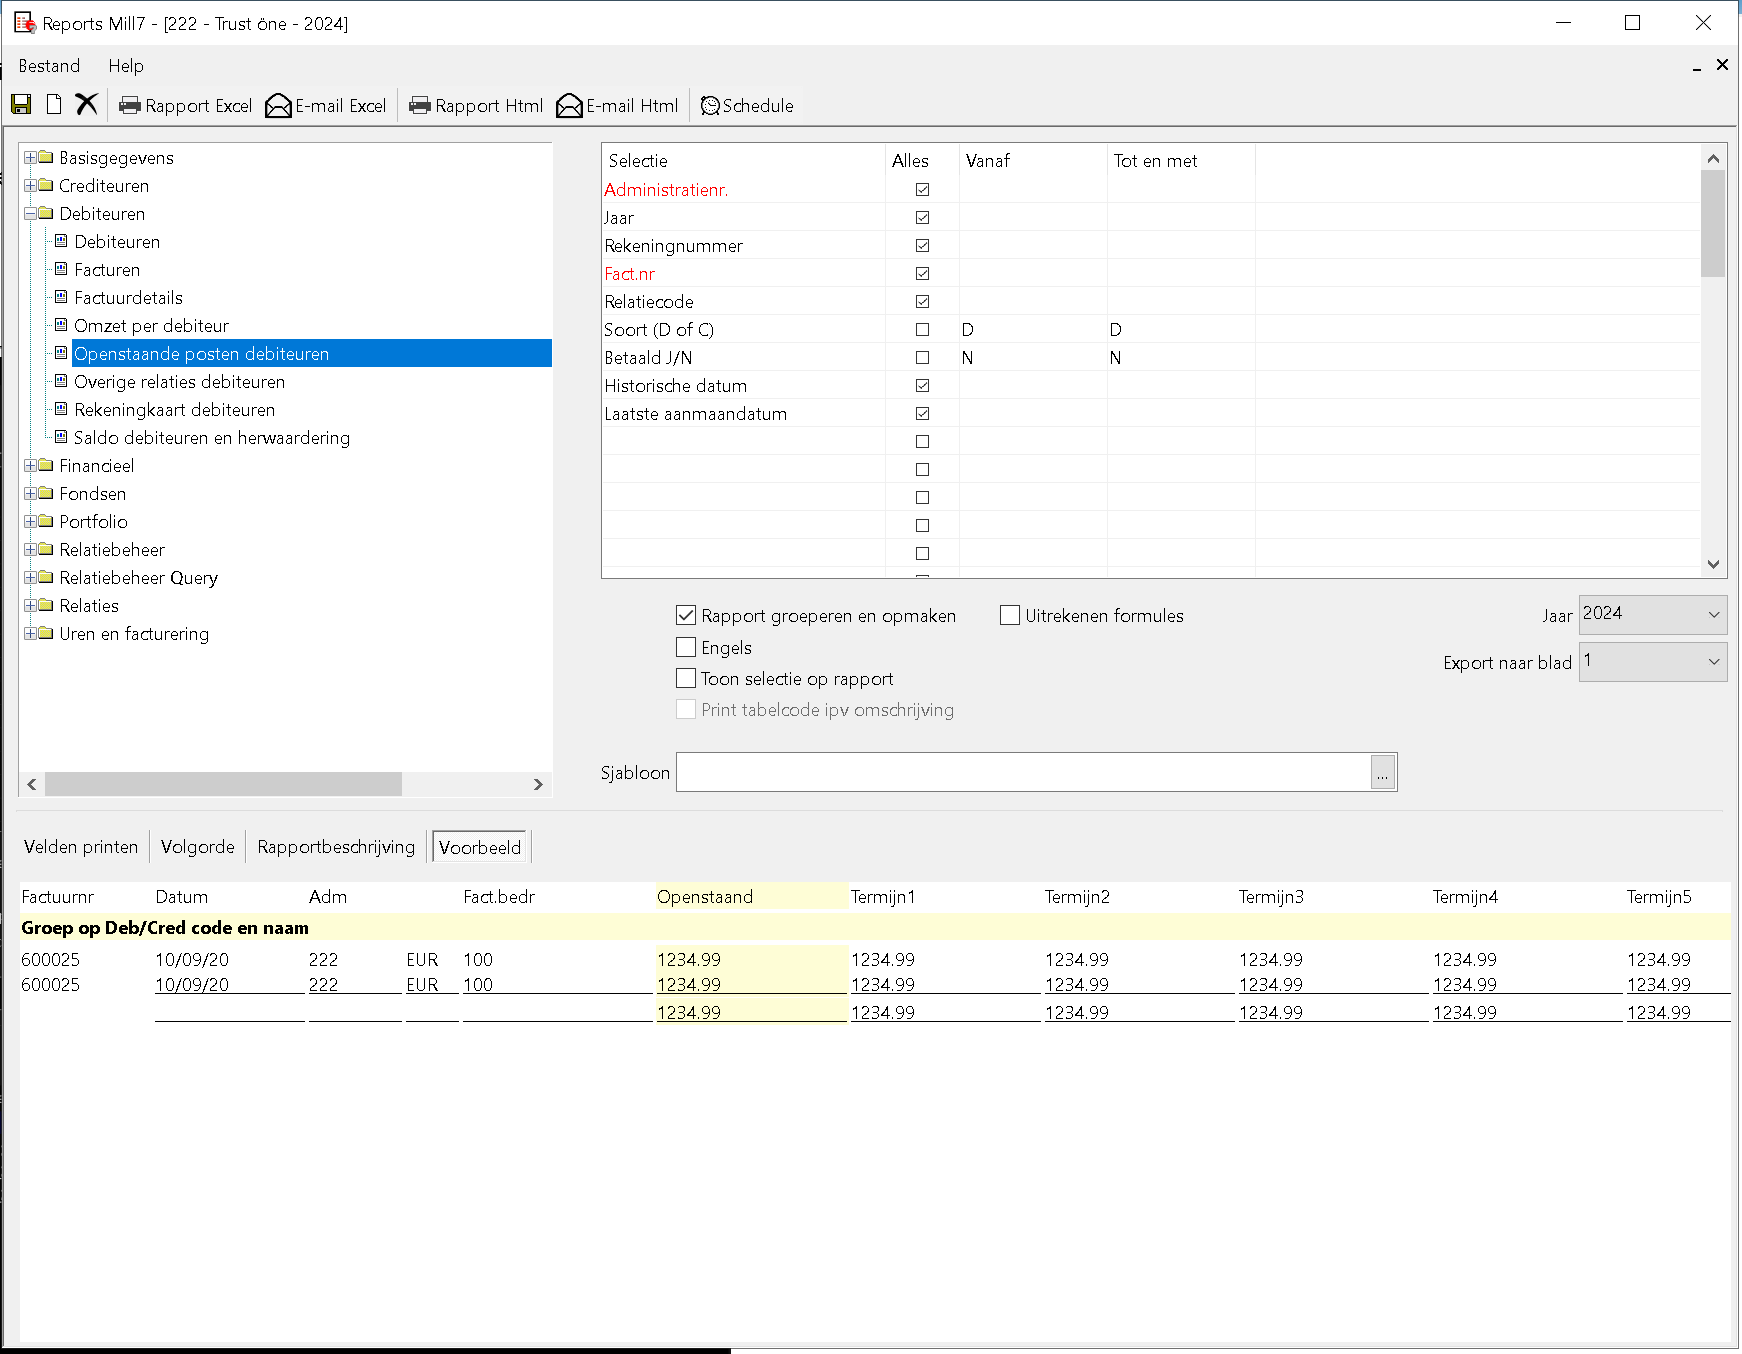Expand the Crediteuren tree folder
1742x1354 pixels.
click(x=31, y=186)
